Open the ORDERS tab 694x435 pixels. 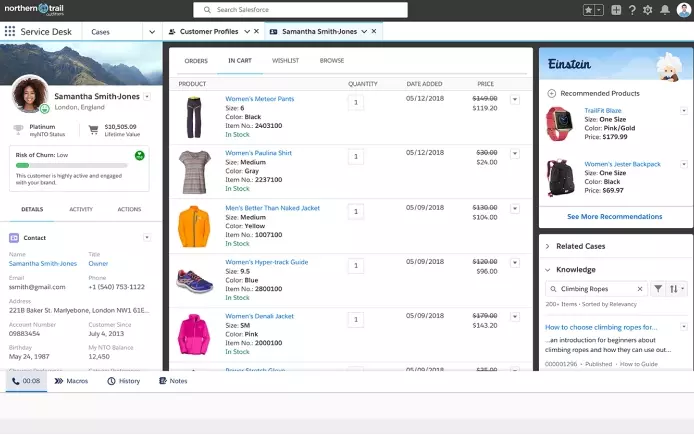pos(196,61)
